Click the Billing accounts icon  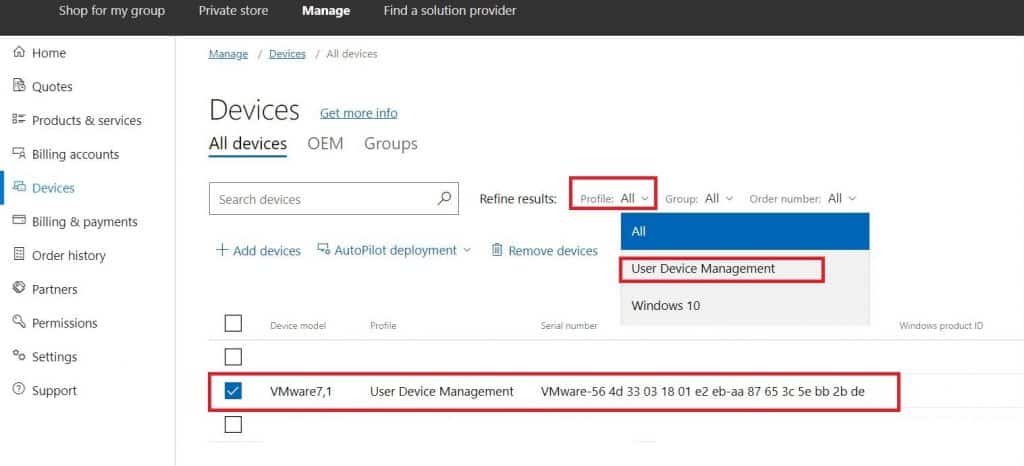[19, 154]
